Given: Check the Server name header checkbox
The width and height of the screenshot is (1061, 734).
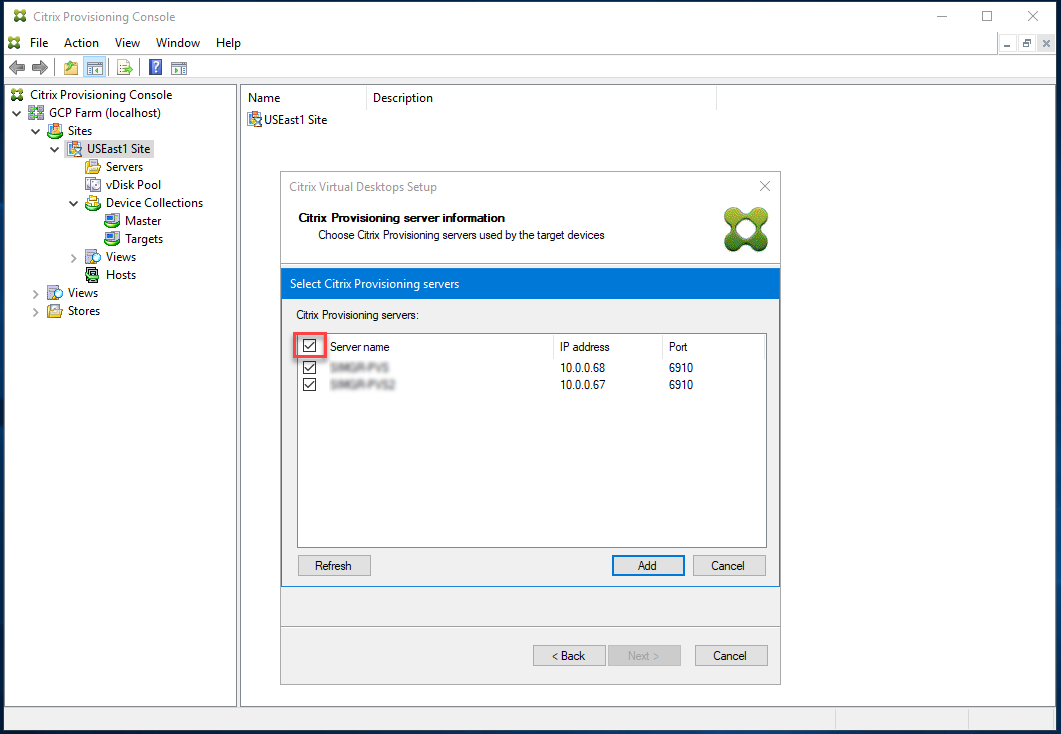Looking at the screenshot, I should (310, 345).
